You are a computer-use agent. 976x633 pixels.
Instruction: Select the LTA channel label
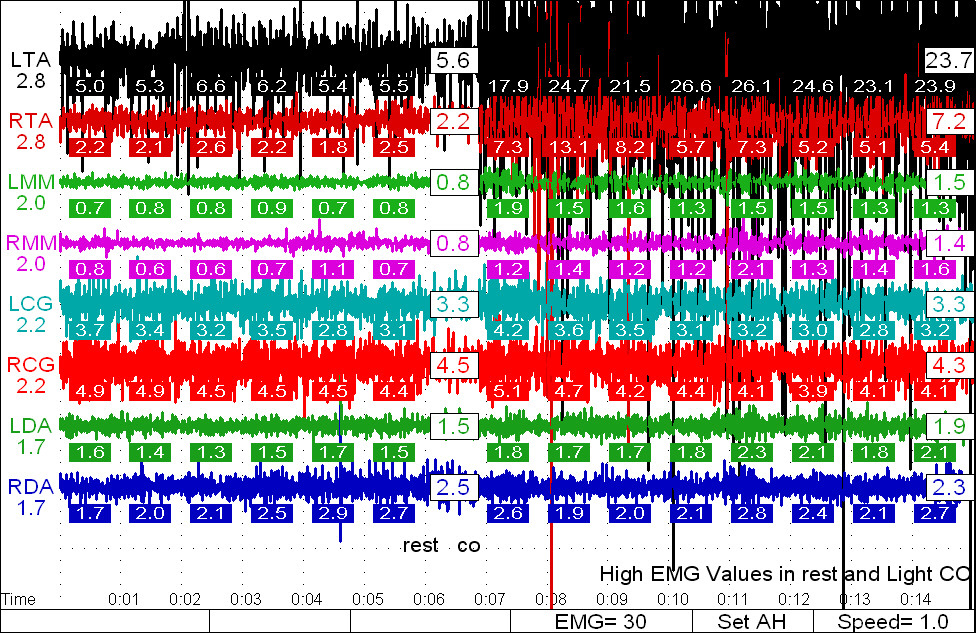click(x=30, y=60)
